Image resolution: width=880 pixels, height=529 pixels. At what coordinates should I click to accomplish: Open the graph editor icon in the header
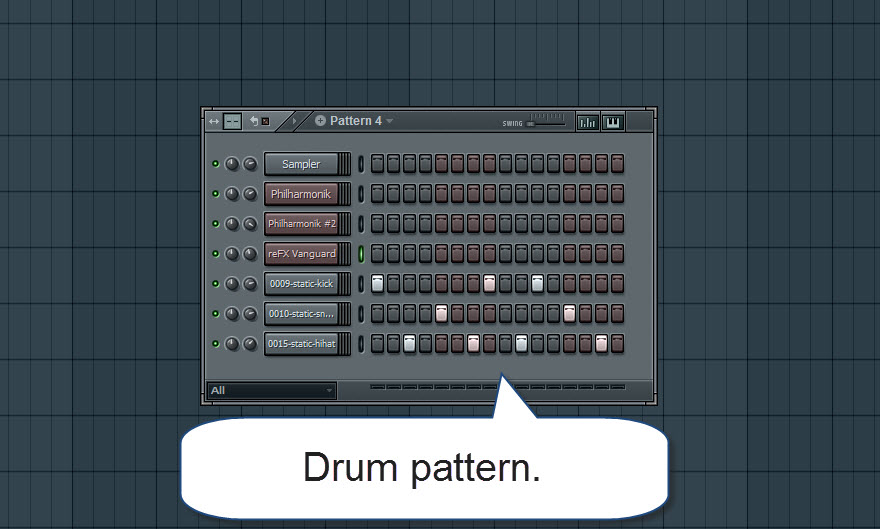(x=588, y=122)
